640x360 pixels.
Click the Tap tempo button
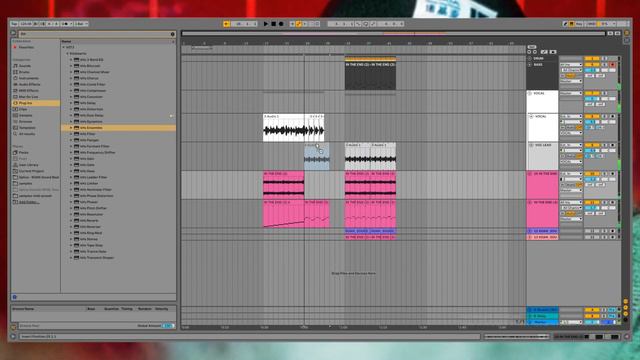(x=14, y=24)
